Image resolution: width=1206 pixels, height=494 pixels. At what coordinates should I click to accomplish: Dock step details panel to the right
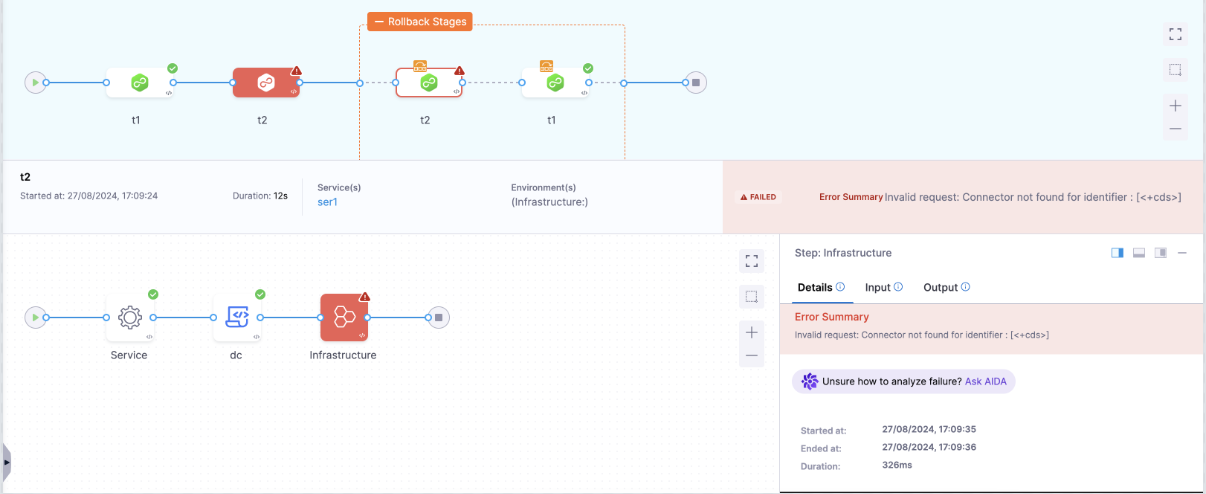[x=1117, y=253]
